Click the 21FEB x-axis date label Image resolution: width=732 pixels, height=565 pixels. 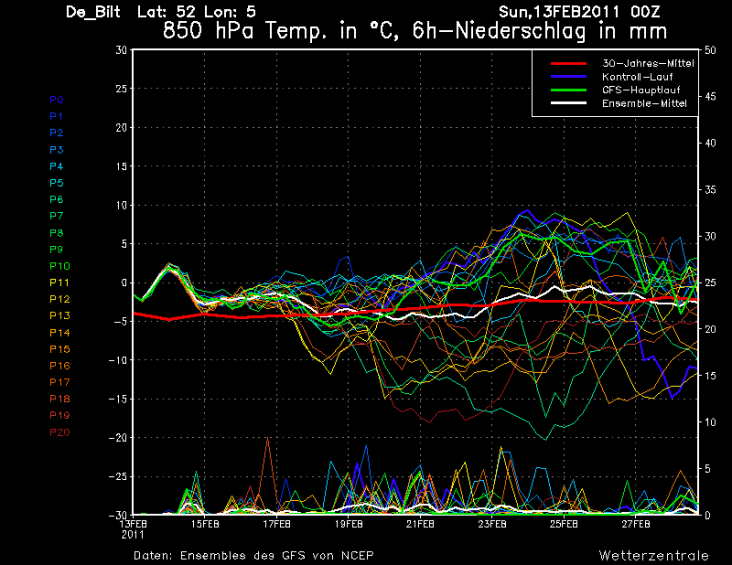[x=420, y=524]
